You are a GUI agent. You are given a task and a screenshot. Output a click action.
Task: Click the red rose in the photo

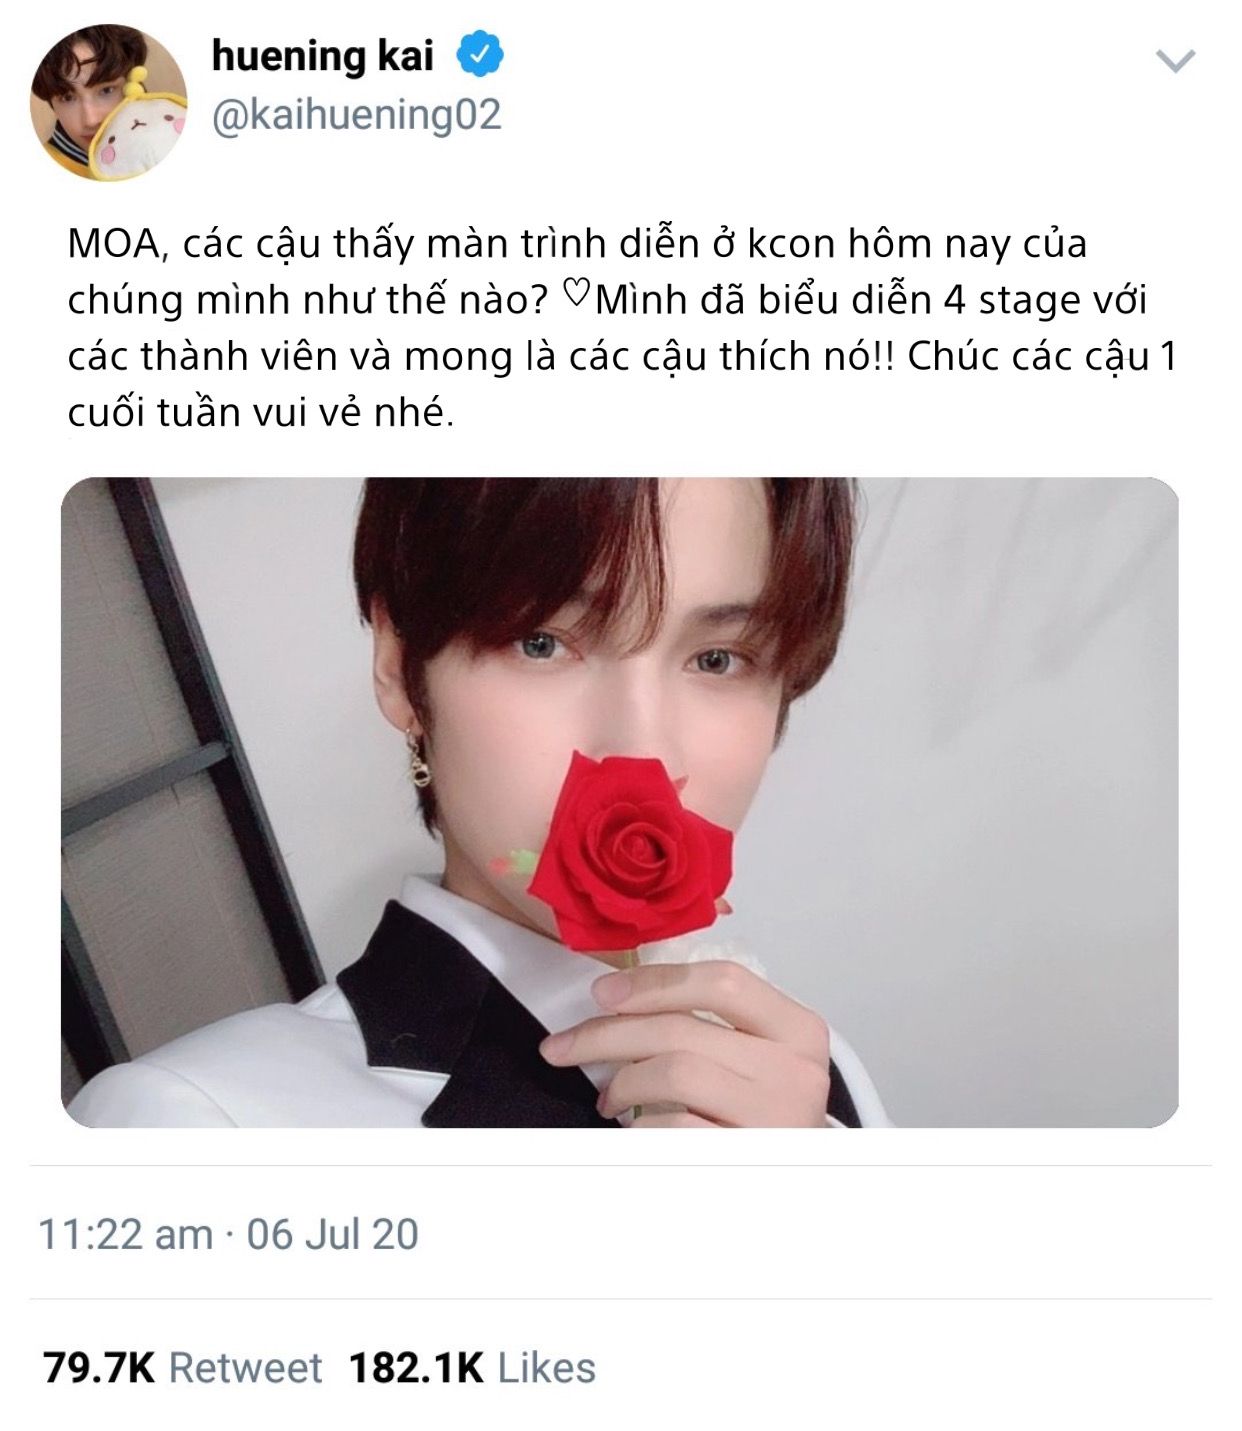pyautogui.click(x=630, y=850)
